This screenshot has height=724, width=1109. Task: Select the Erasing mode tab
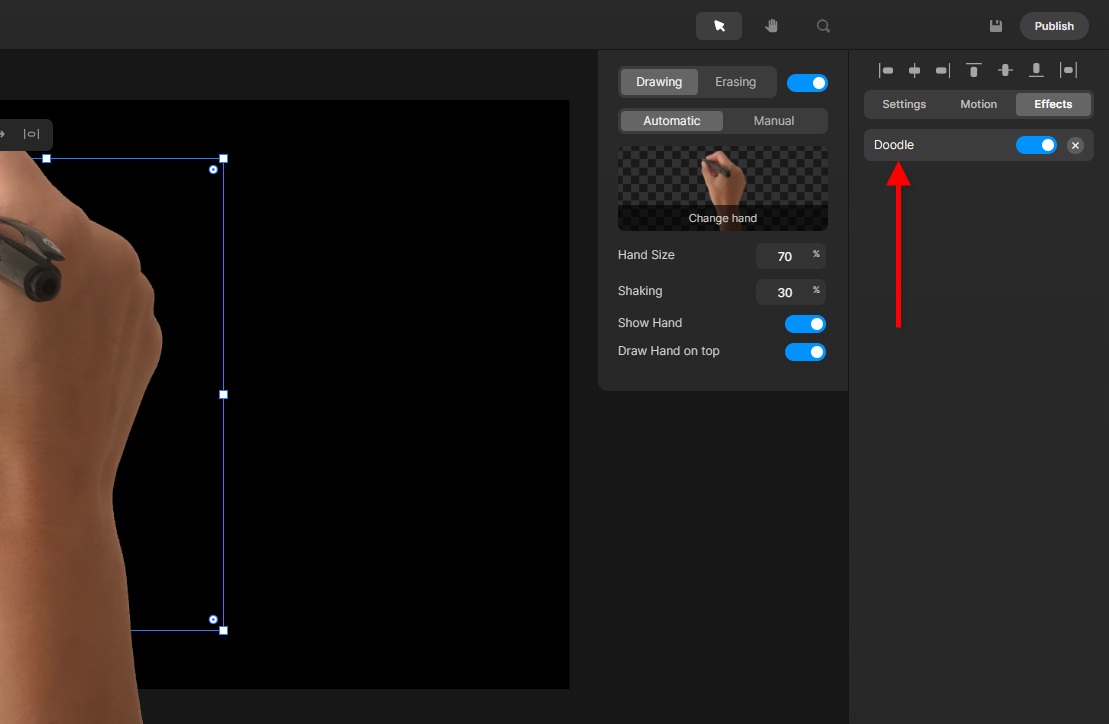[736, 82]
